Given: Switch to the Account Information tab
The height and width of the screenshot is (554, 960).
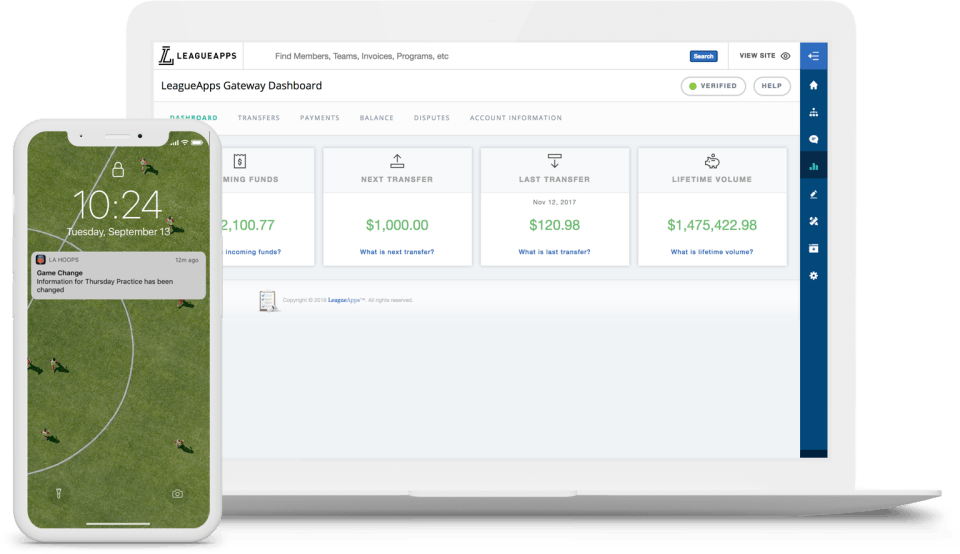Looking at the screenshot, I should [x=516, y=118].
